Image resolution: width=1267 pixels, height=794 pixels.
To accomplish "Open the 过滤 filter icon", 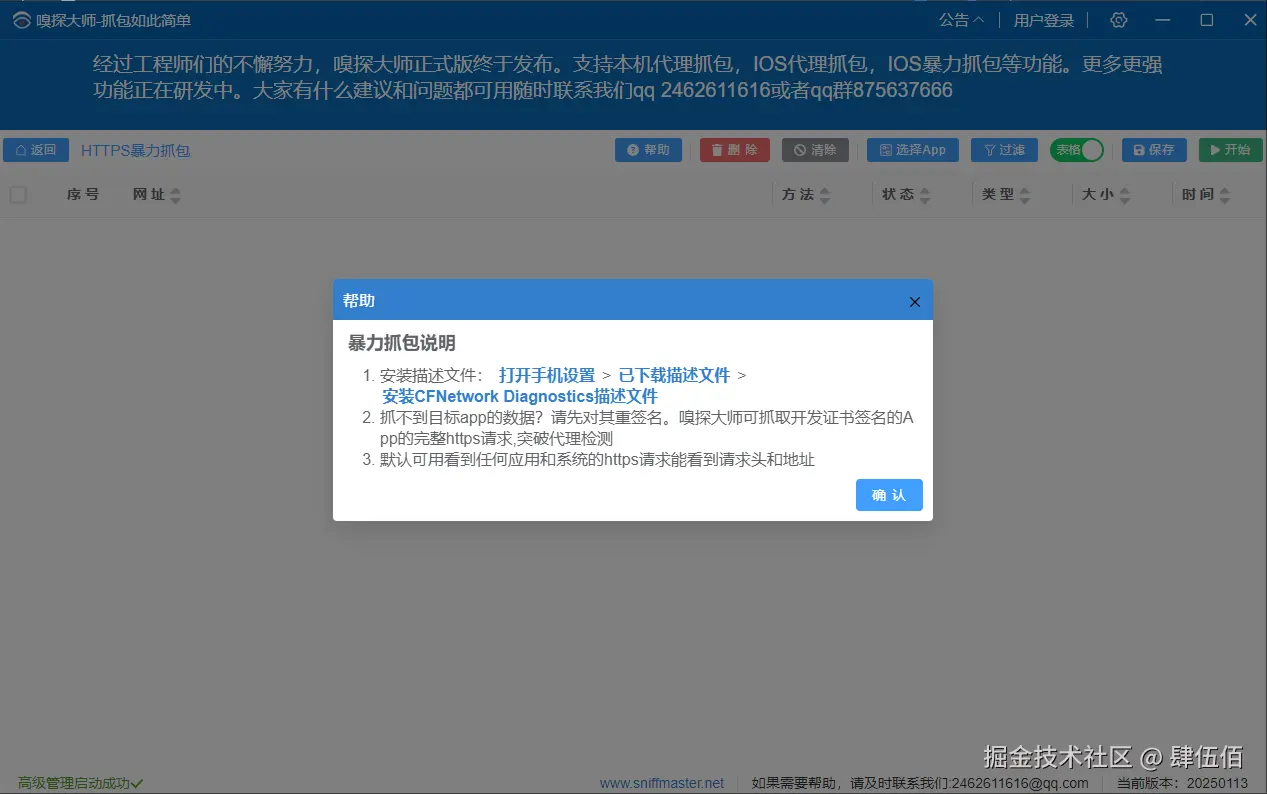I will (1003, 149).
